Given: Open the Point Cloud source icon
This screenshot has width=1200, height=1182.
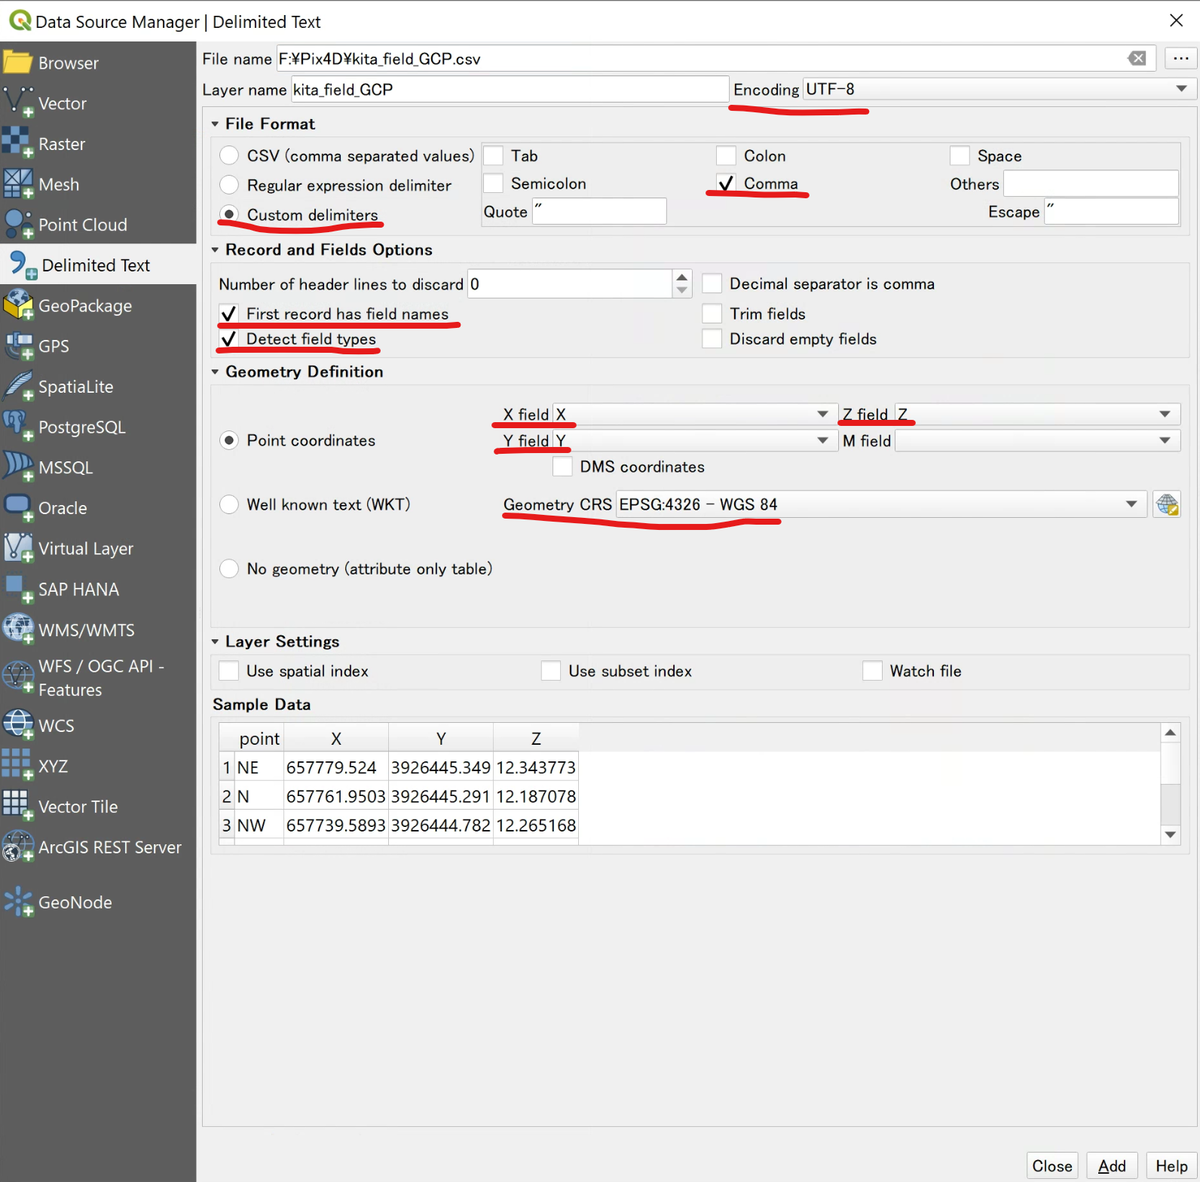Looking at the screenshot, I should [18, 224].
